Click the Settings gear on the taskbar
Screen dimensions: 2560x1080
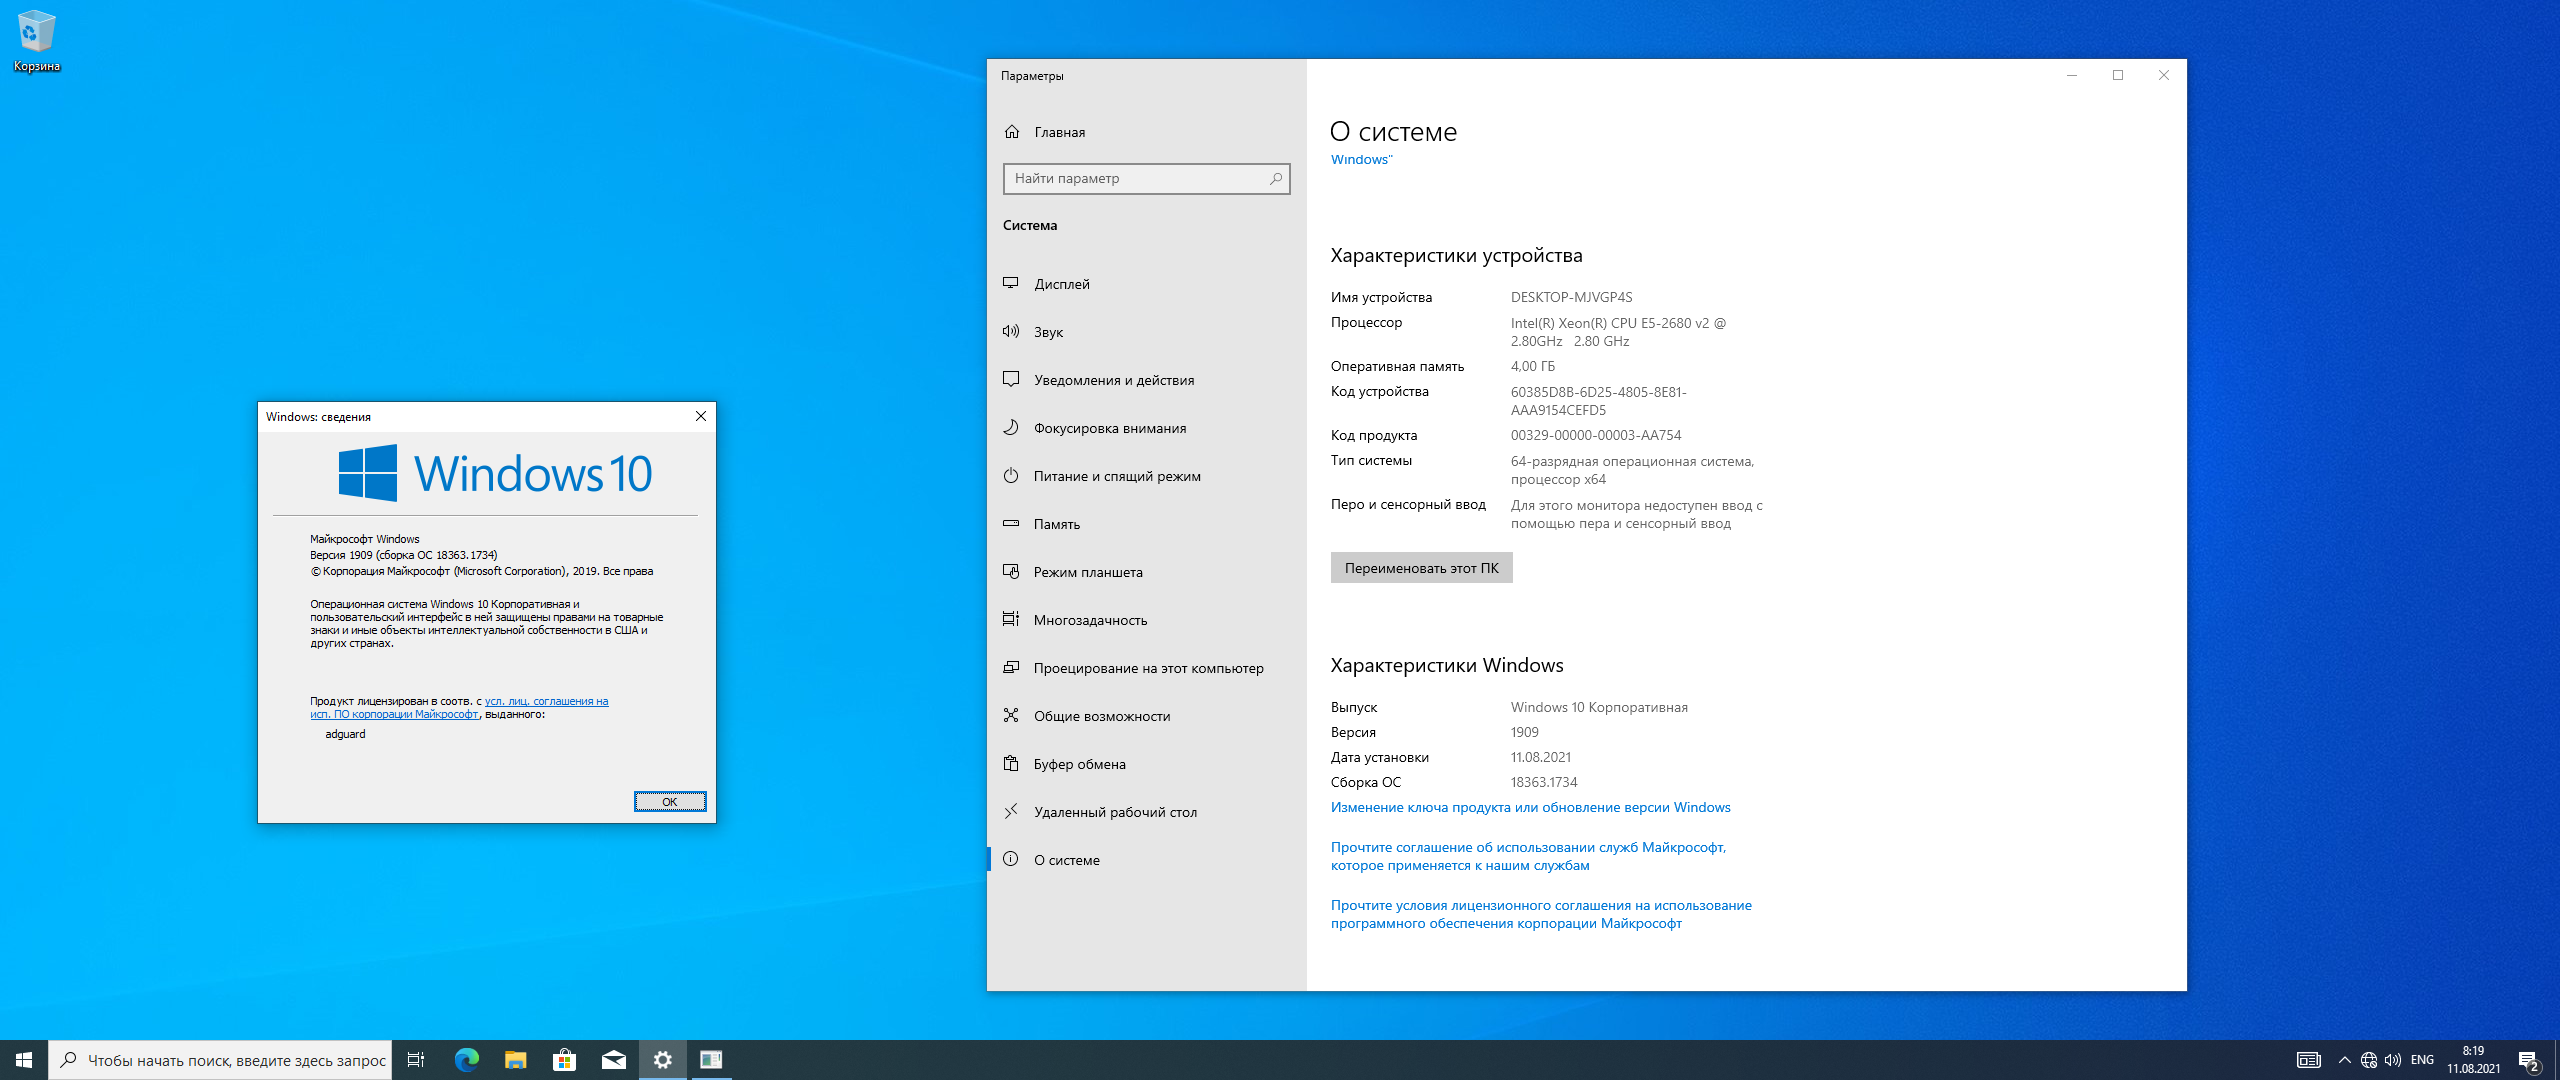tap(662, 1060)
